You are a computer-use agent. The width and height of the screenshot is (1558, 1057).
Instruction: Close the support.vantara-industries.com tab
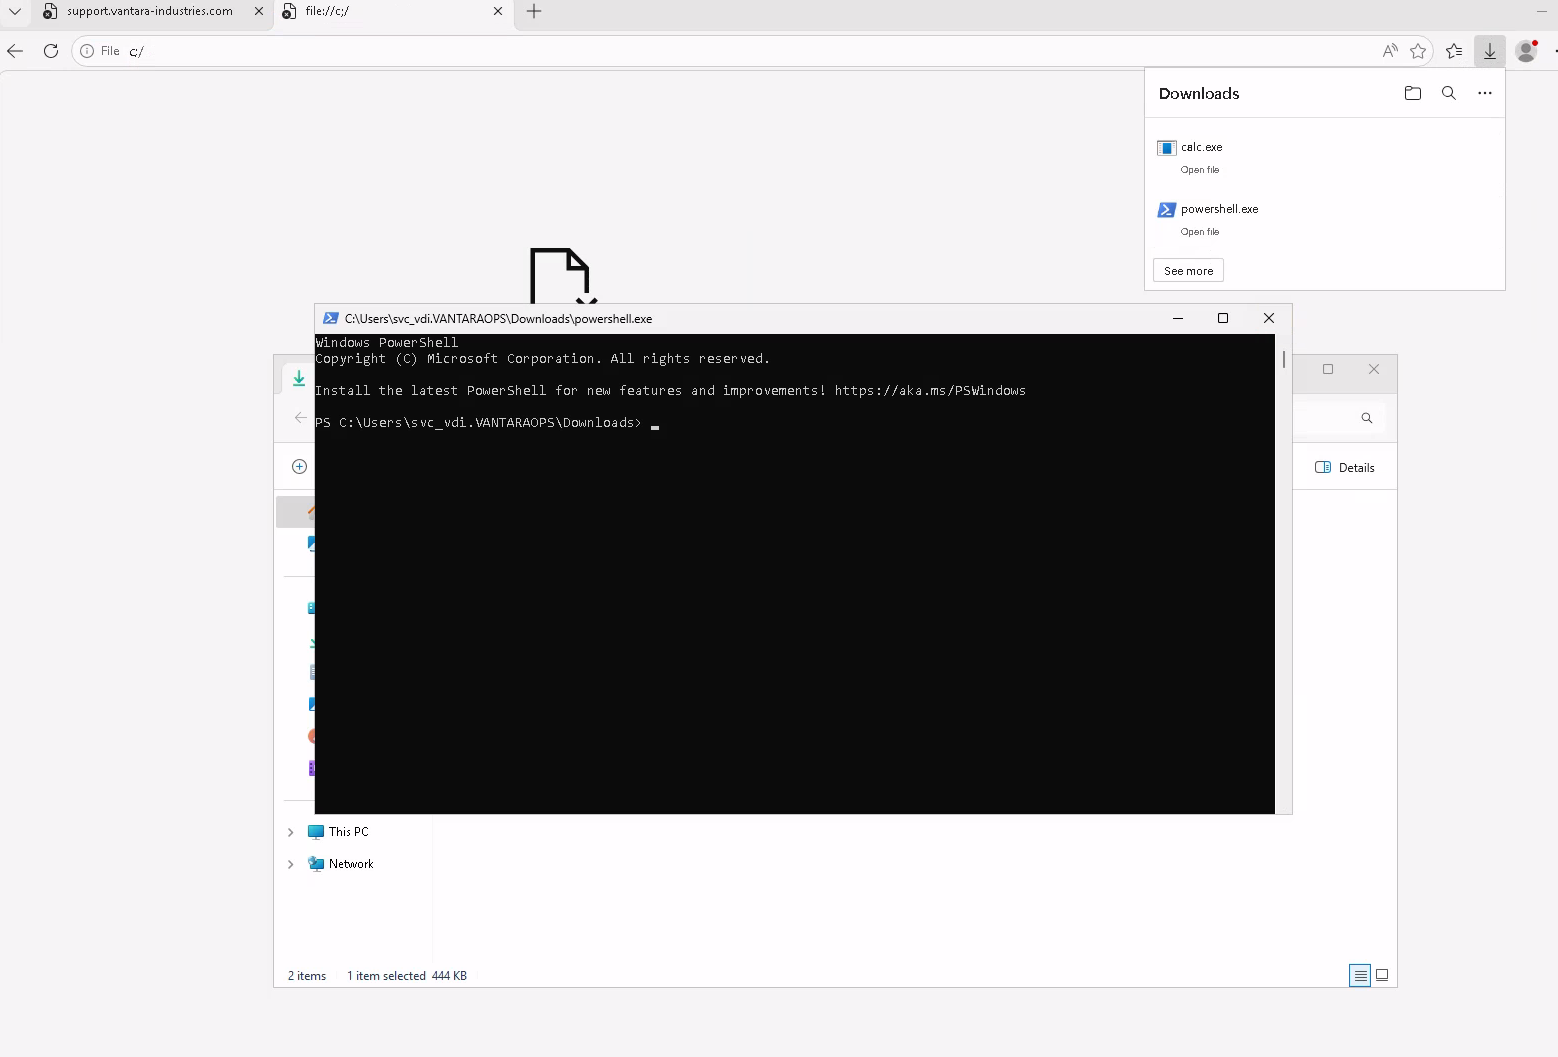click(x=259, y=11)
